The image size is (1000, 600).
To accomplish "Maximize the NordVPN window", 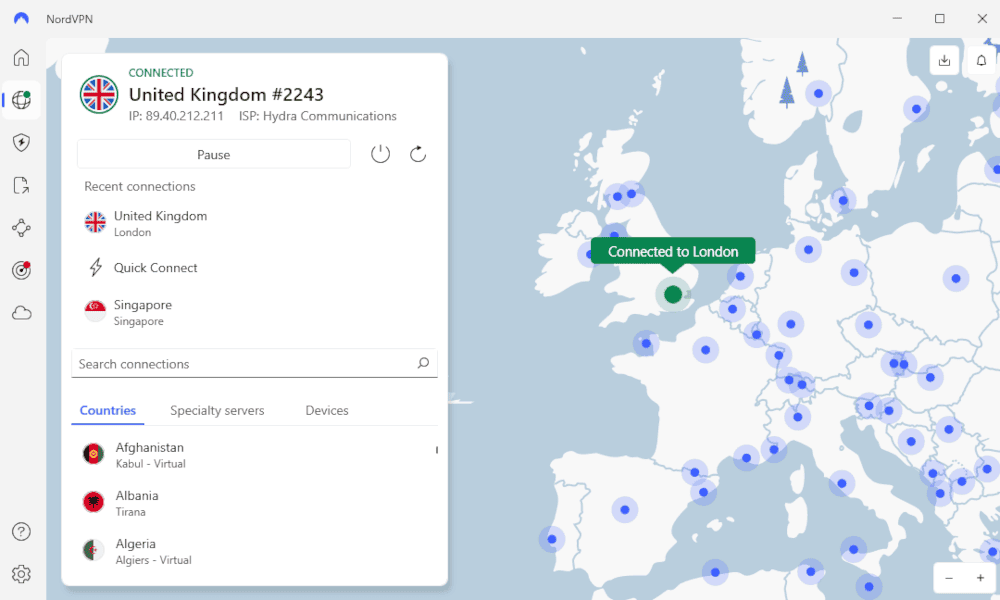I will pyautogui.click(x=939, y=18).
